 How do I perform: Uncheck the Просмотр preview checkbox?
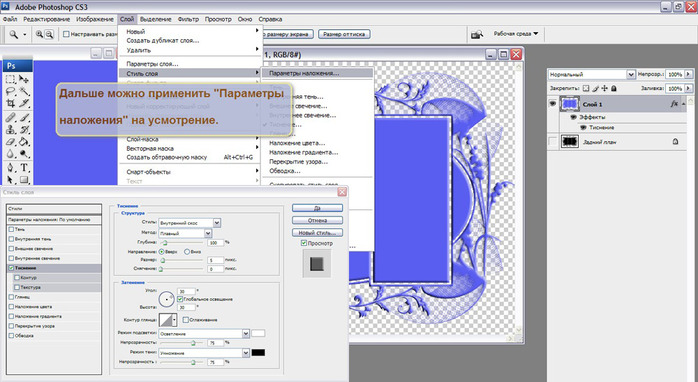(304, 243)
